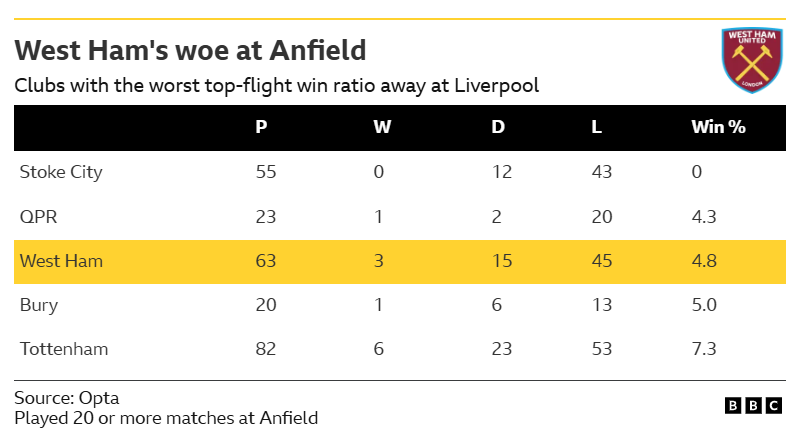Click the "Played 20 or more matches" footnote
795x445 pixels.
[166, 418]
